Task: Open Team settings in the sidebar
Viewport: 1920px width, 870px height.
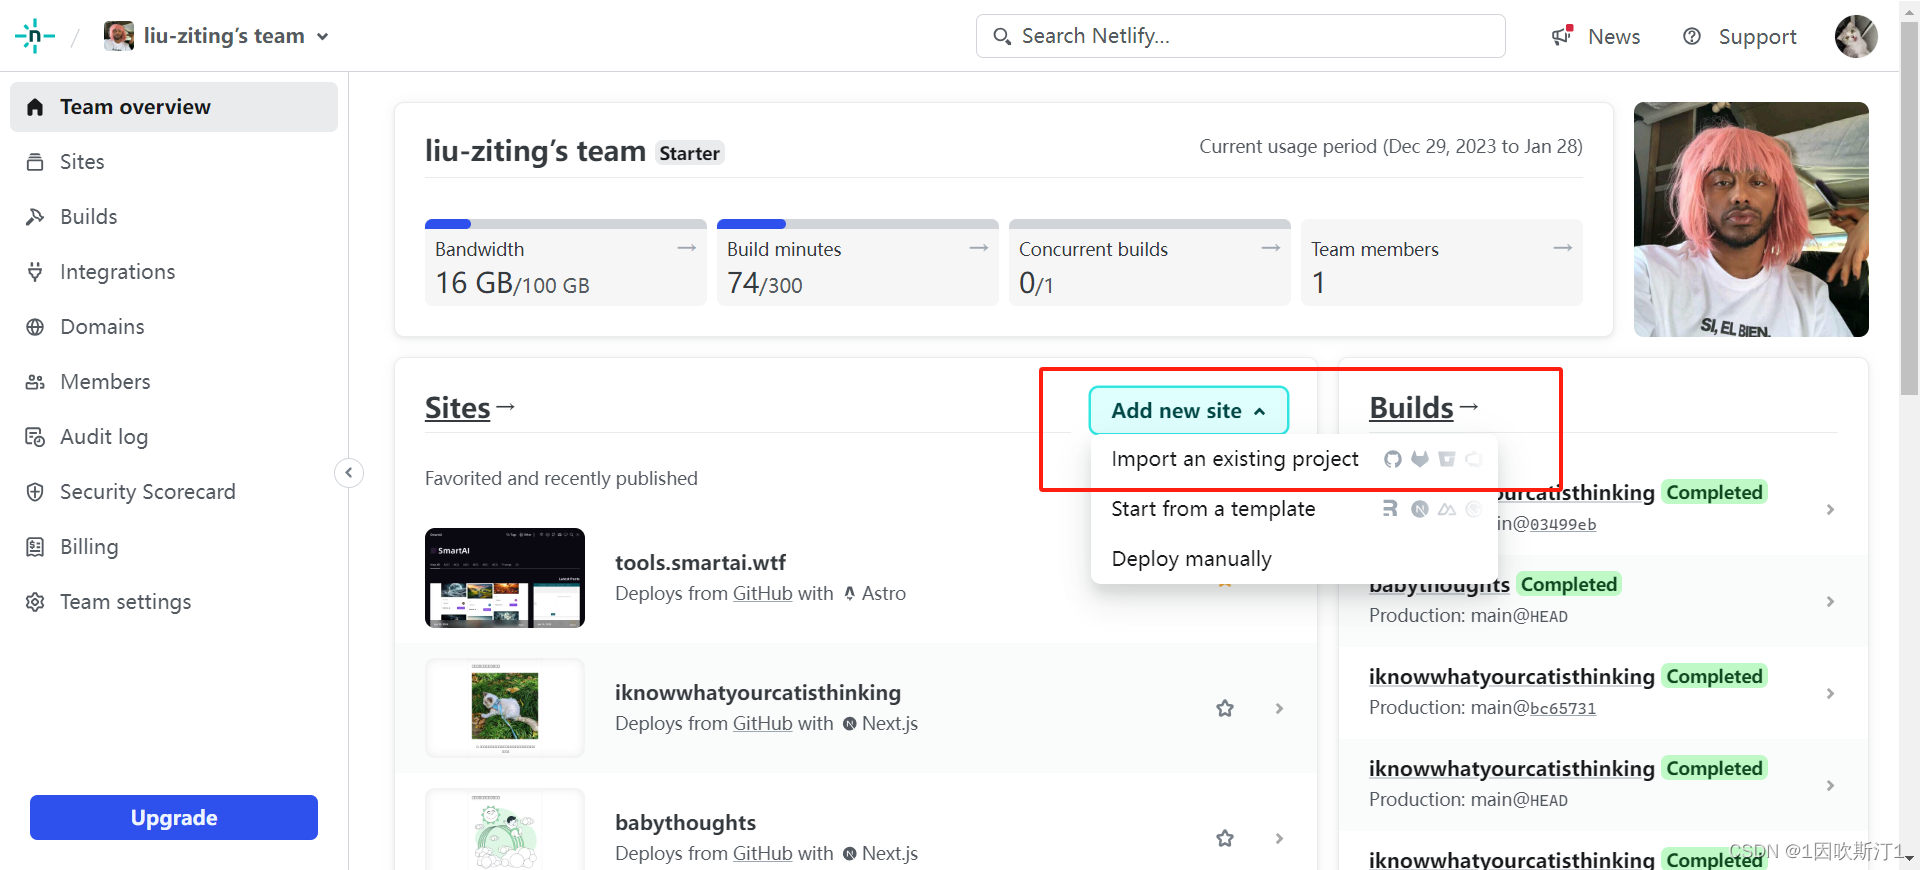Action: tap(174, 602)
